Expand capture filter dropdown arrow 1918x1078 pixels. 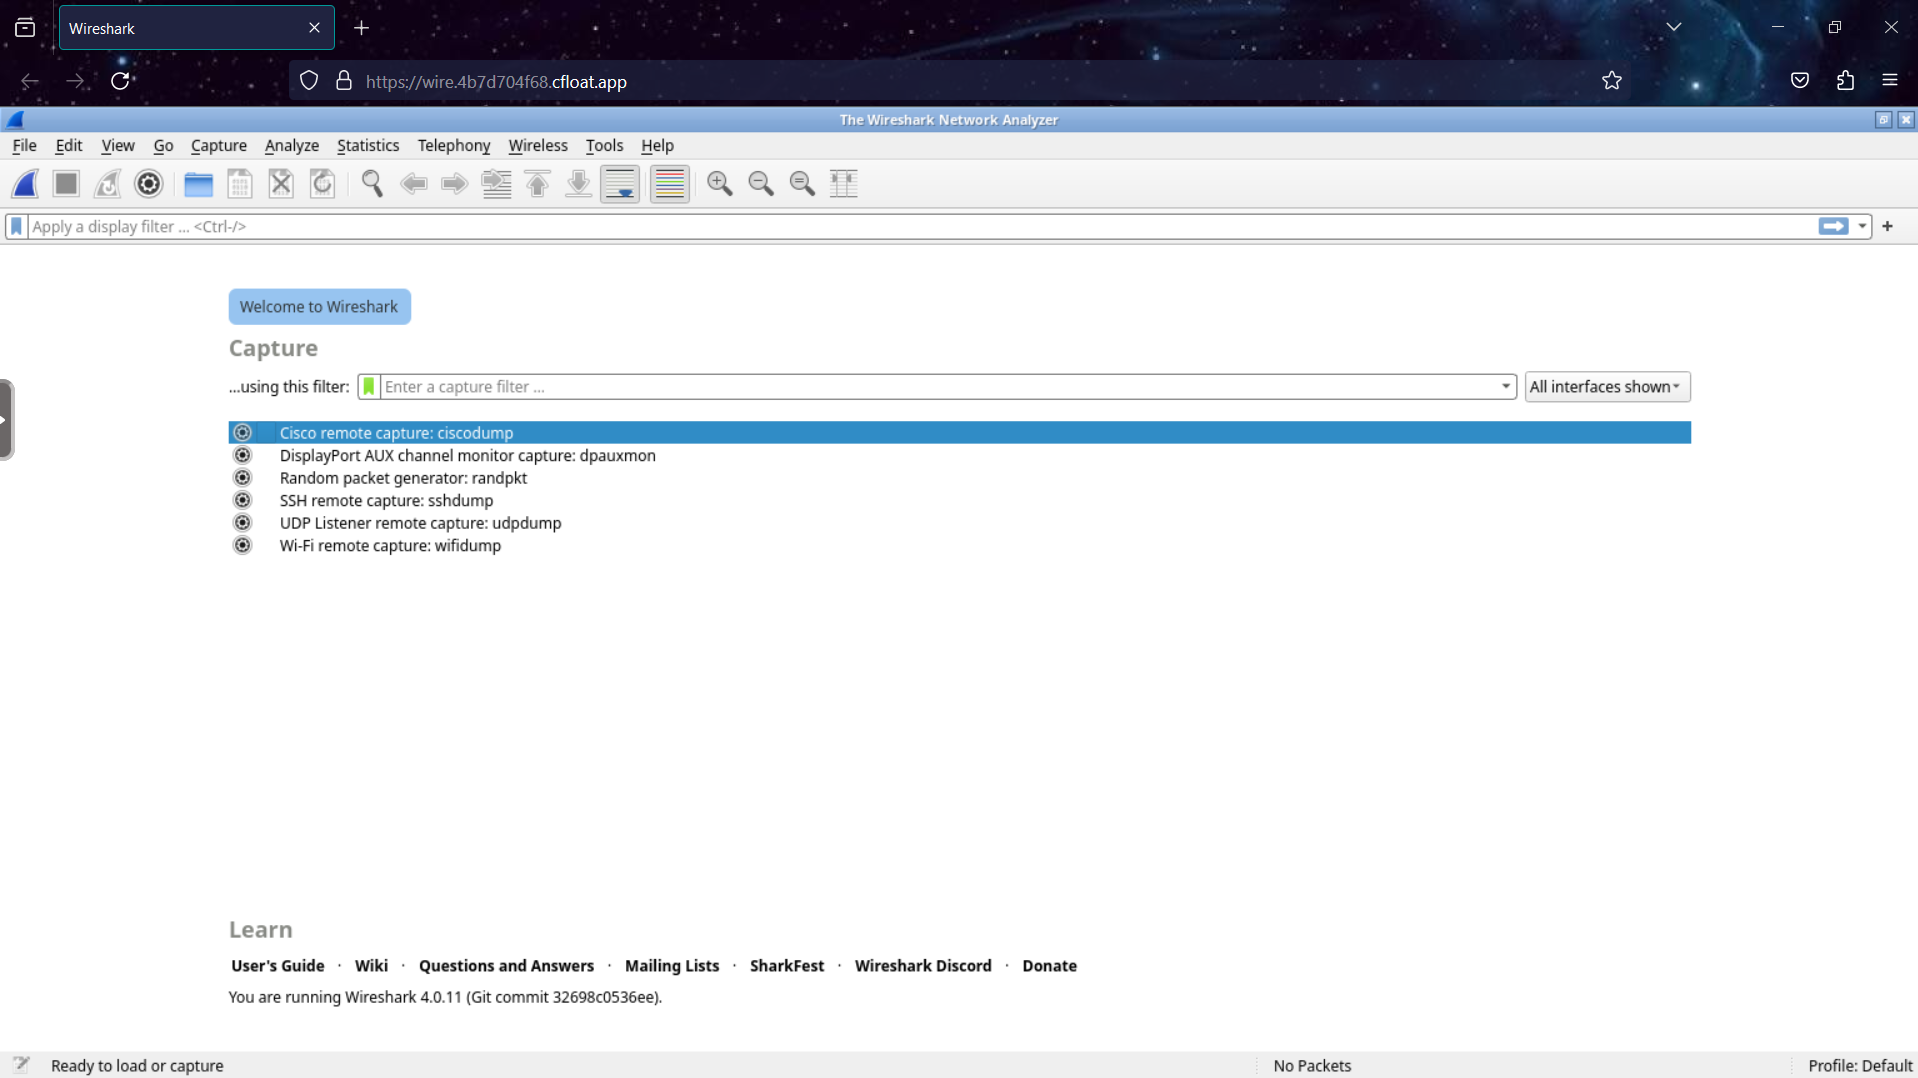(1505, 387)
